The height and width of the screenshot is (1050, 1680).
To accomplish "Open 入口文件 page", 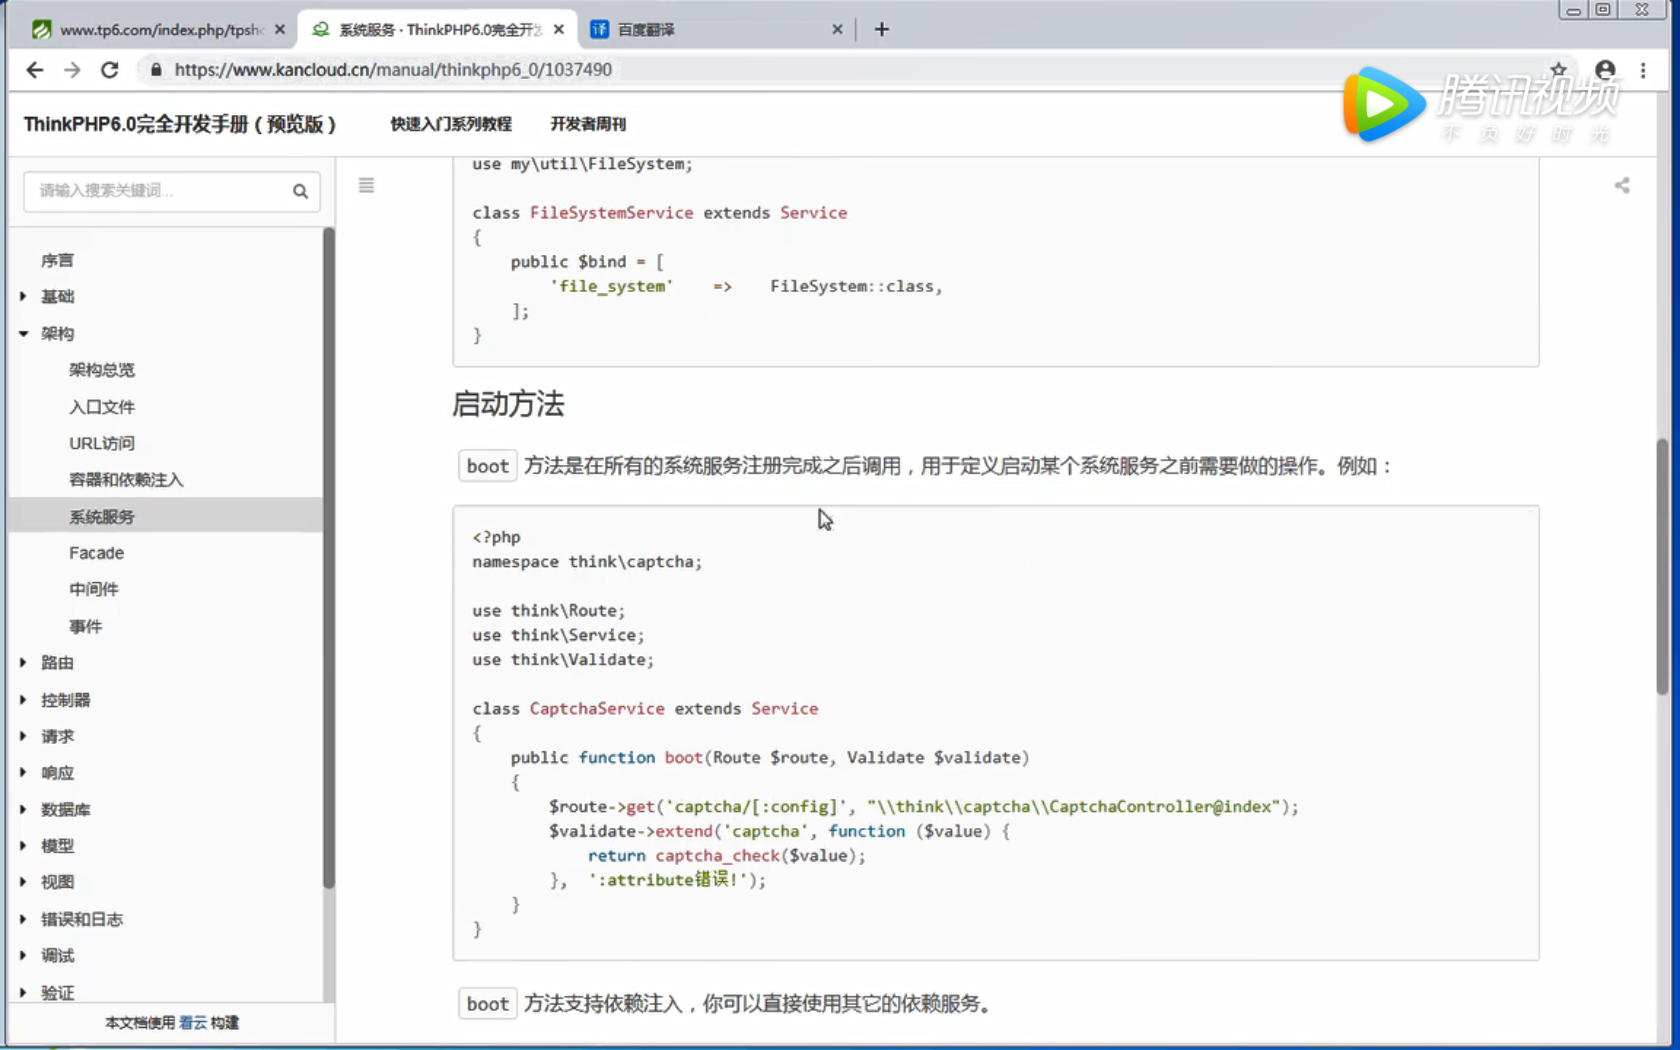I will pos(101,407).
